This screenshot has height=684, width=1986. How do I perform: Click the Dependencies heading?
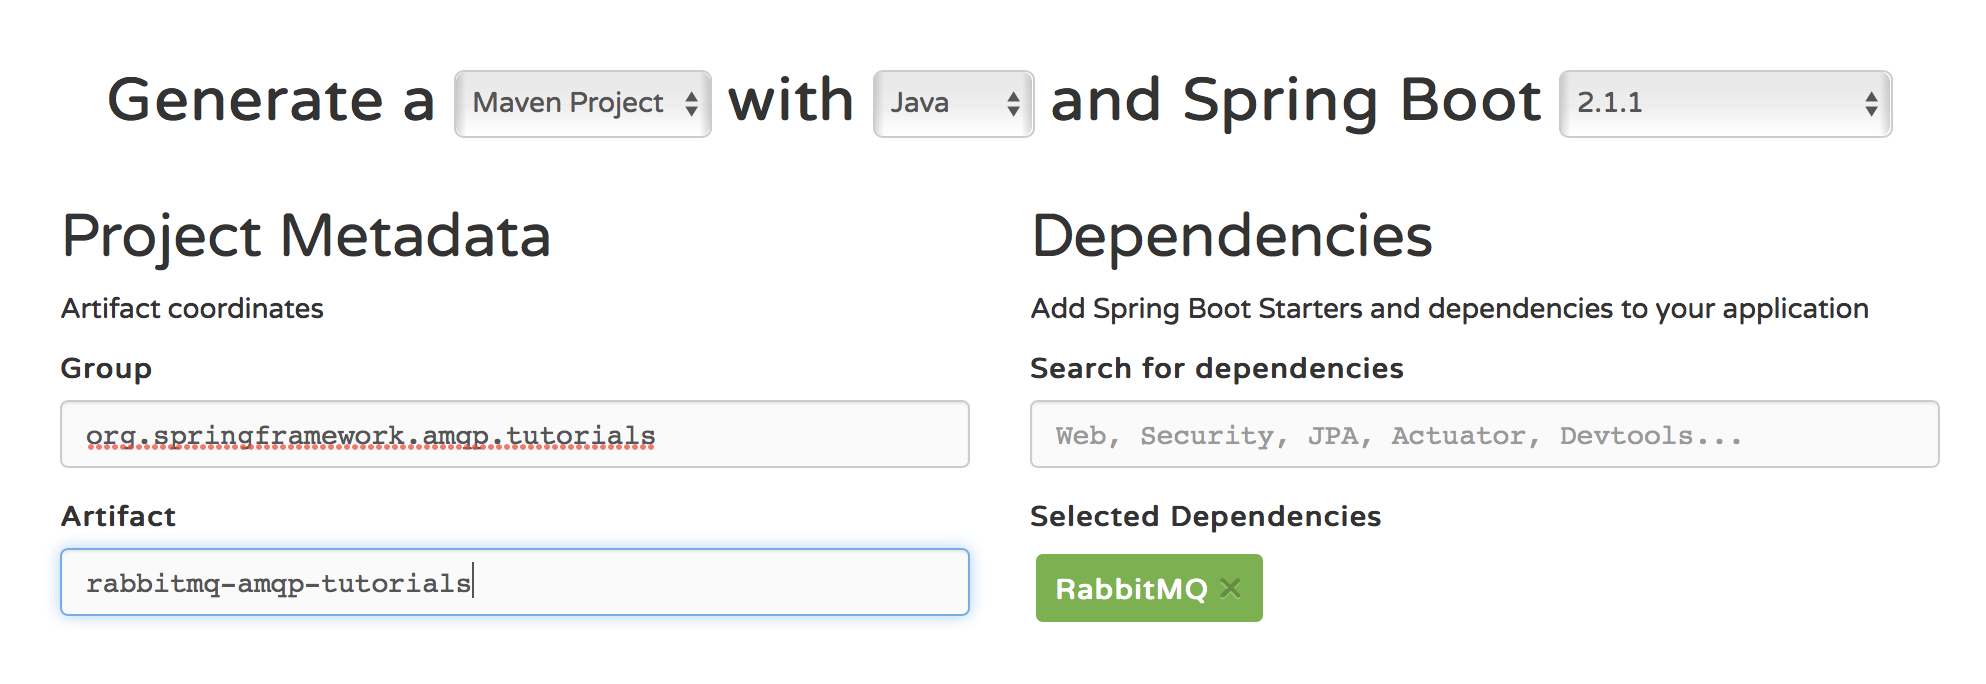point(1231,237)
